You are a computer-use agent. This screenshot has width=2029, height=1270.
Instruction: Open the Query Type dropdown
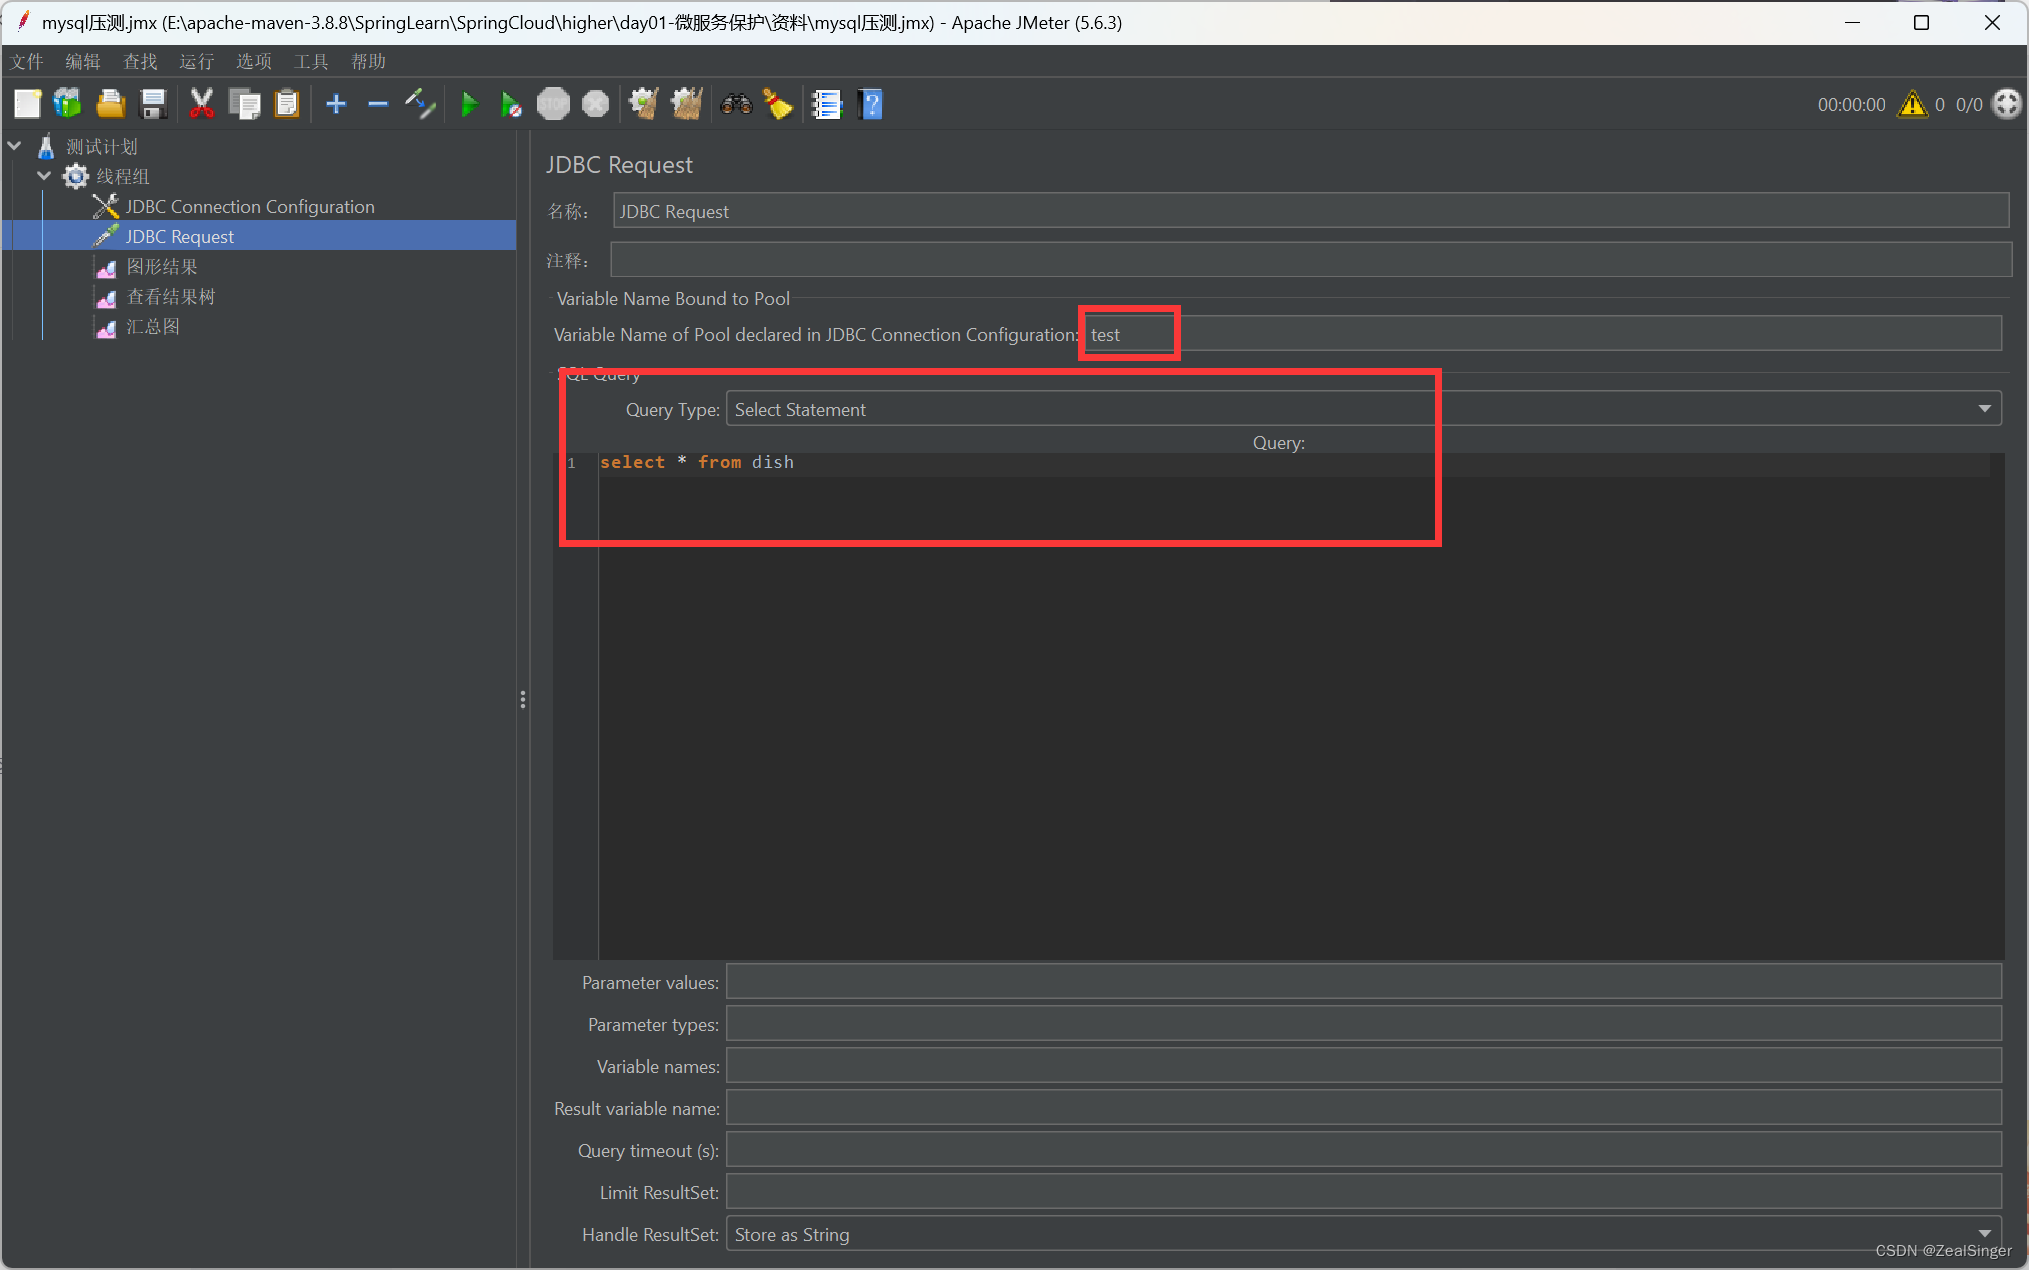click(x=1985, y=408)
